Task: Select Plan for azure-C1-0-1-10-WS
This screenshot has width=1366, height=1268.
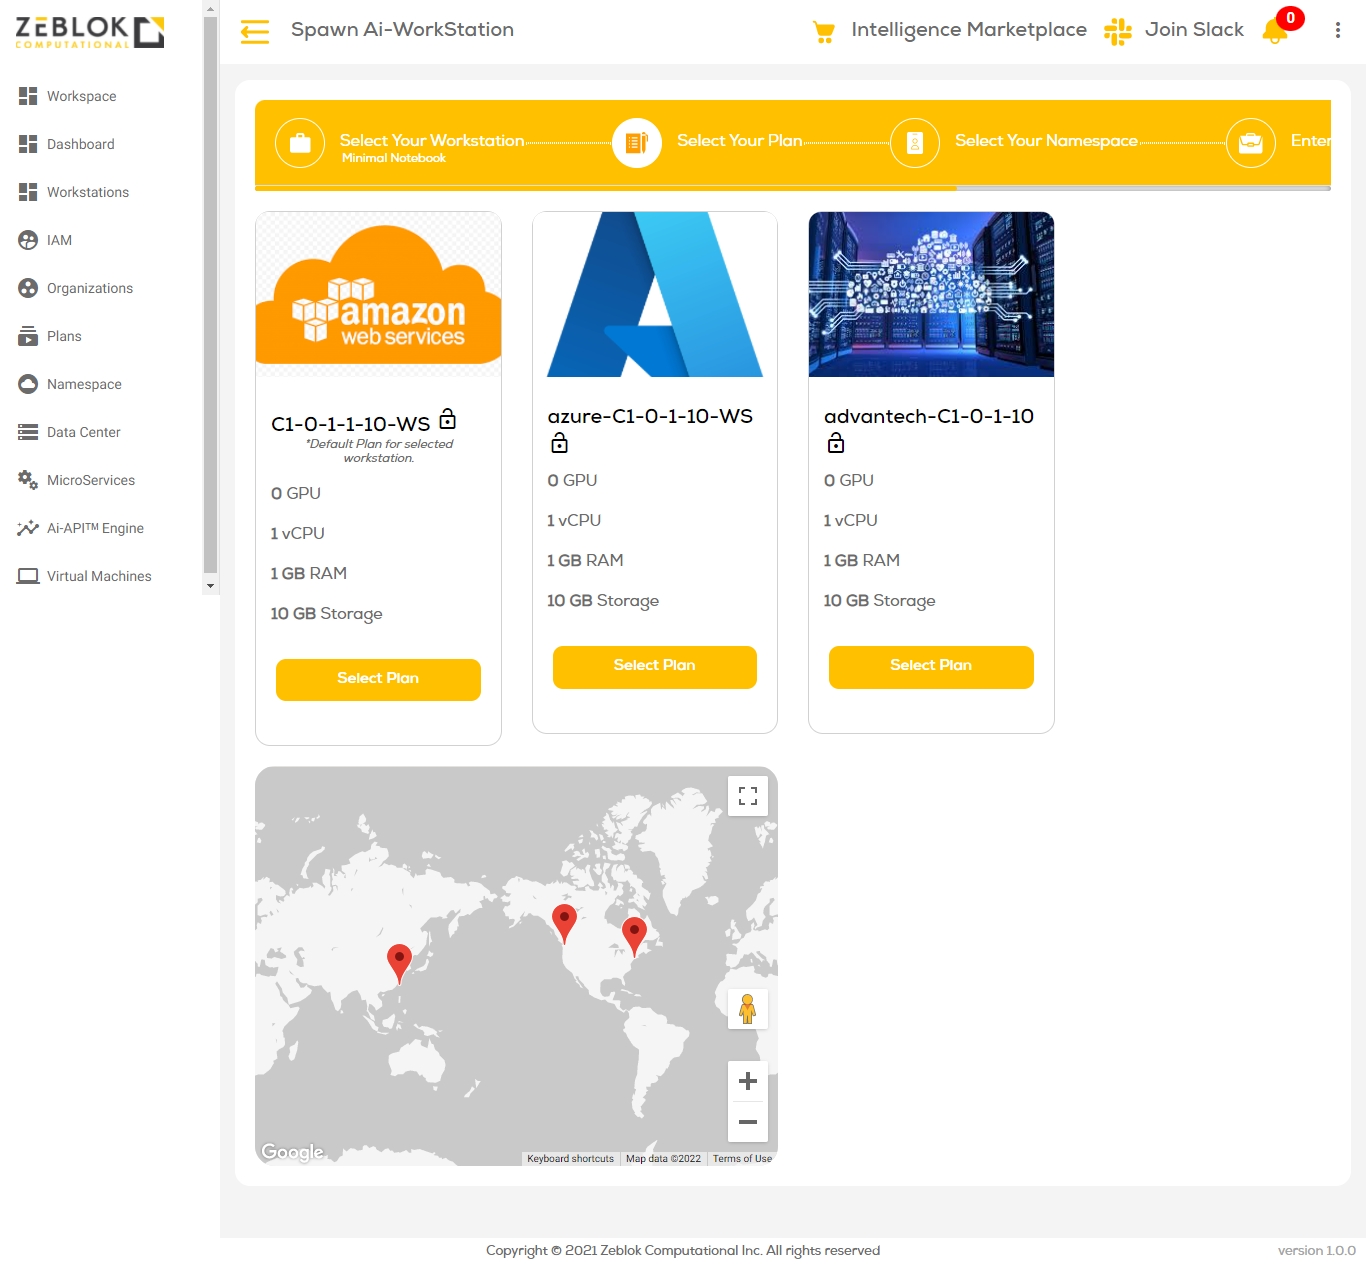Action: pos(654,666)
